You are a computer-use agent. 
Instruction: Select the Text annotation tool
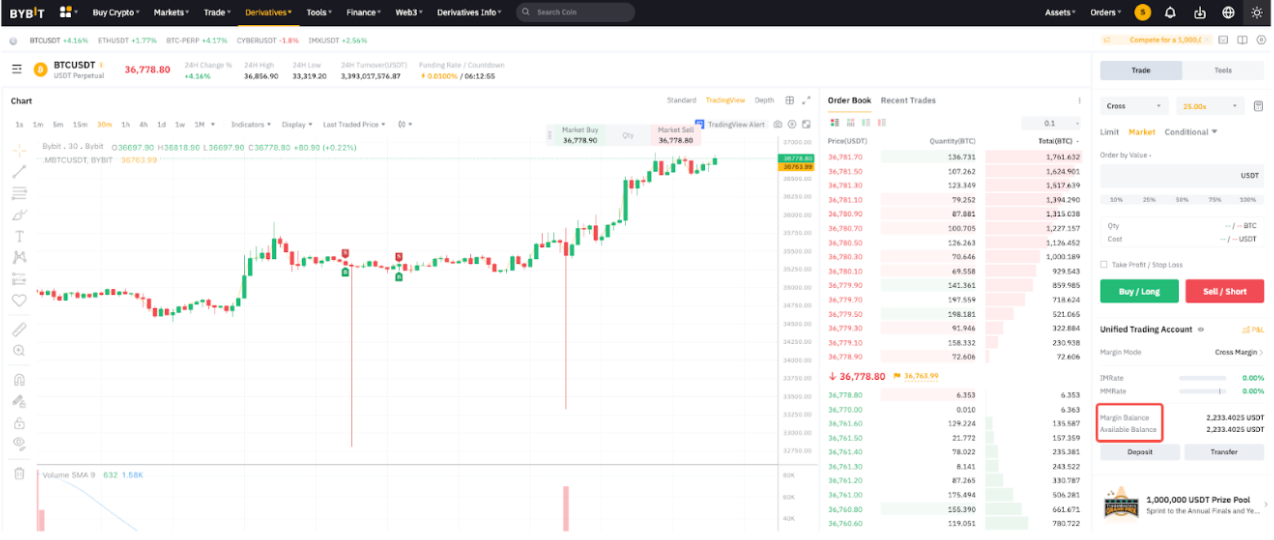(19, 236)
